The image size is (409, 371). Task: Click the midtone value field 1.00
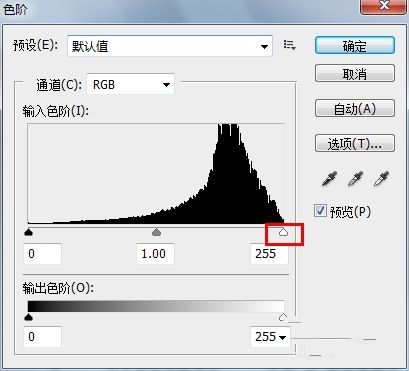[x=155, y=254]
